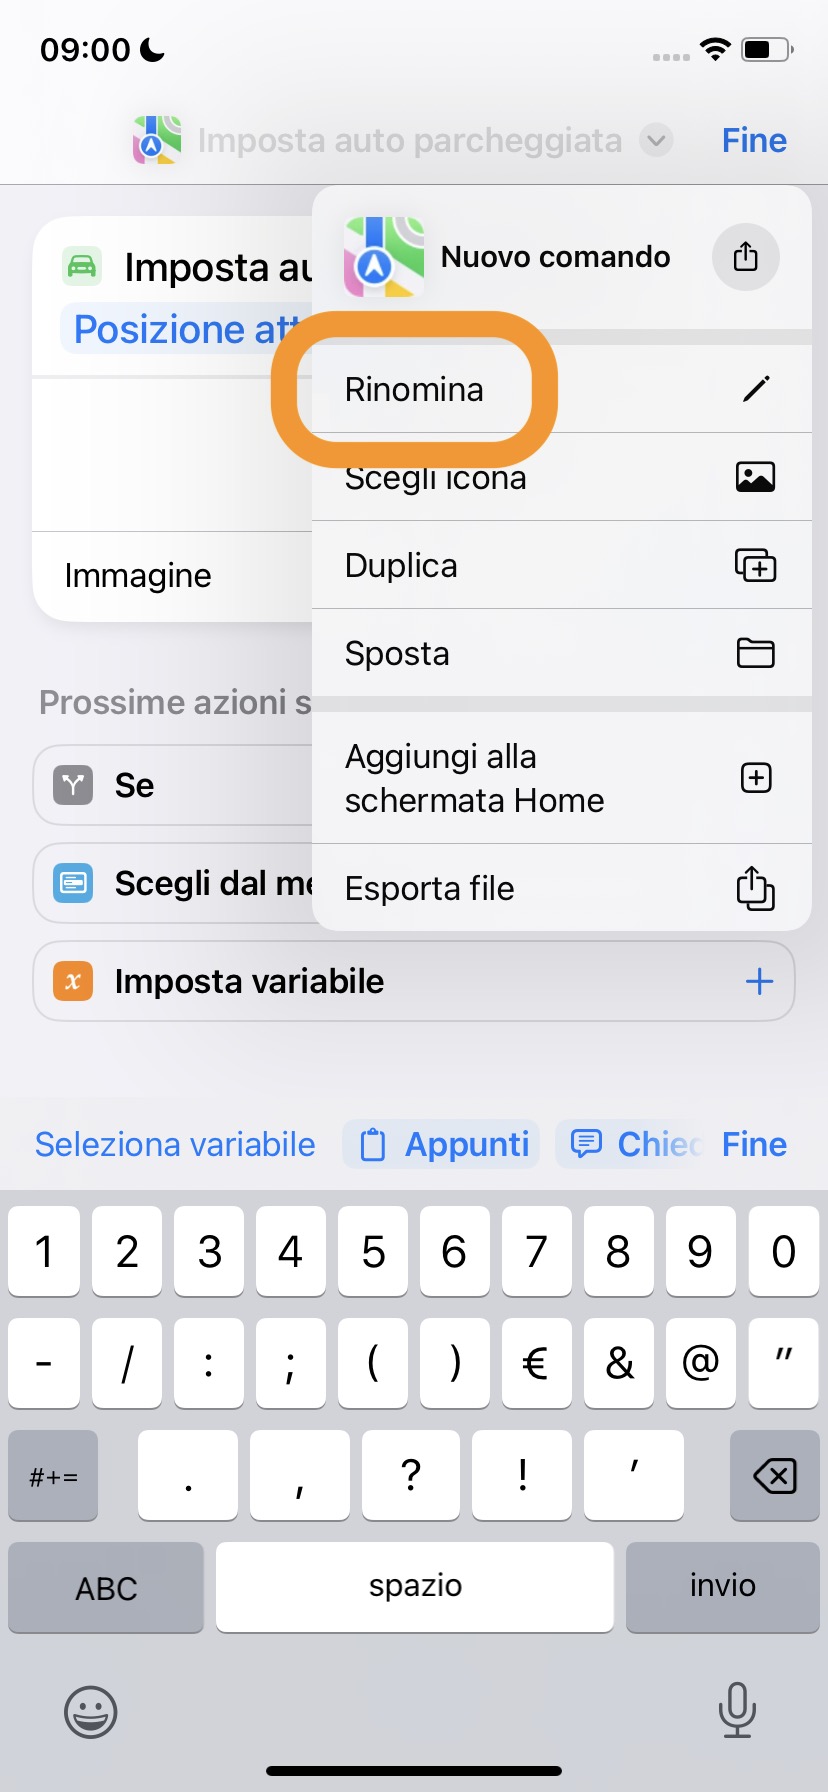The image size is (828, 1792).
Task: Tap the Appunti clipboard variable chip
Action: (442, 1144)
